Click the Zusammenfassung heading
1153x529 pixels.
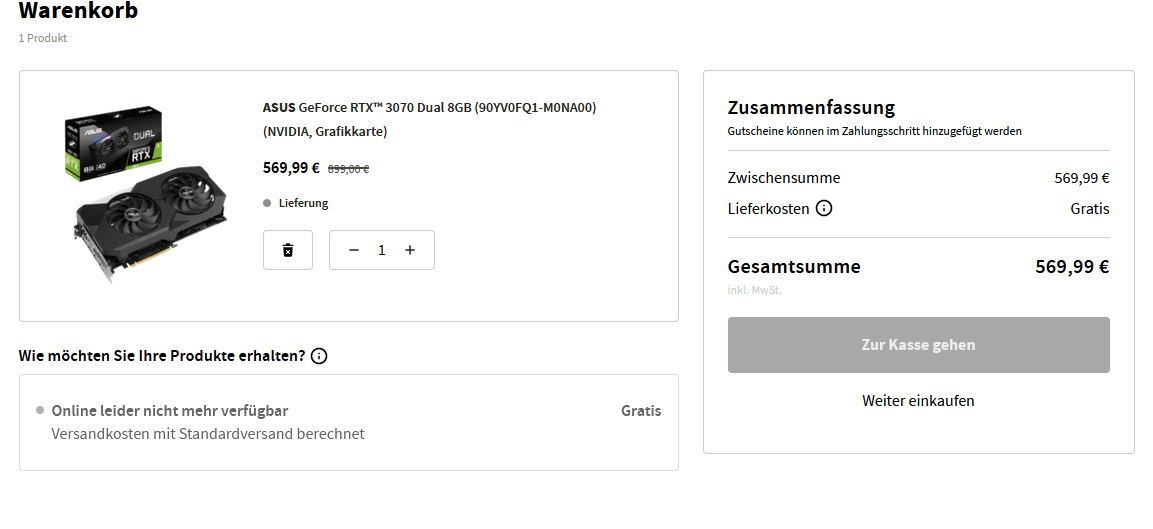coord(811,107)
